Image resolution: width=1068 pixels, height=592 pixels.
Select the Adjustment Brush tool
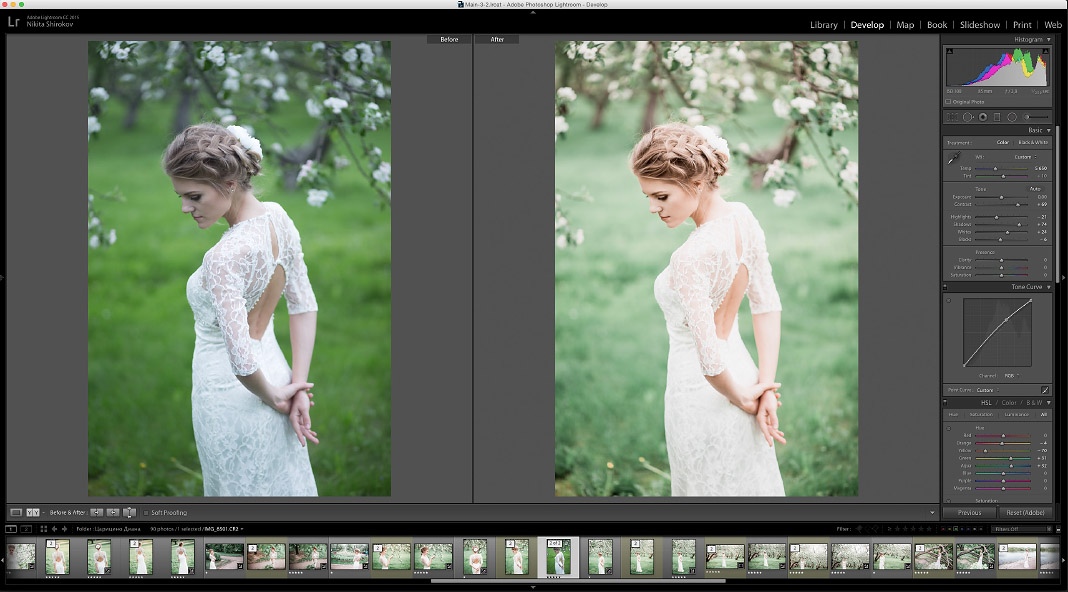(1035, 117)
